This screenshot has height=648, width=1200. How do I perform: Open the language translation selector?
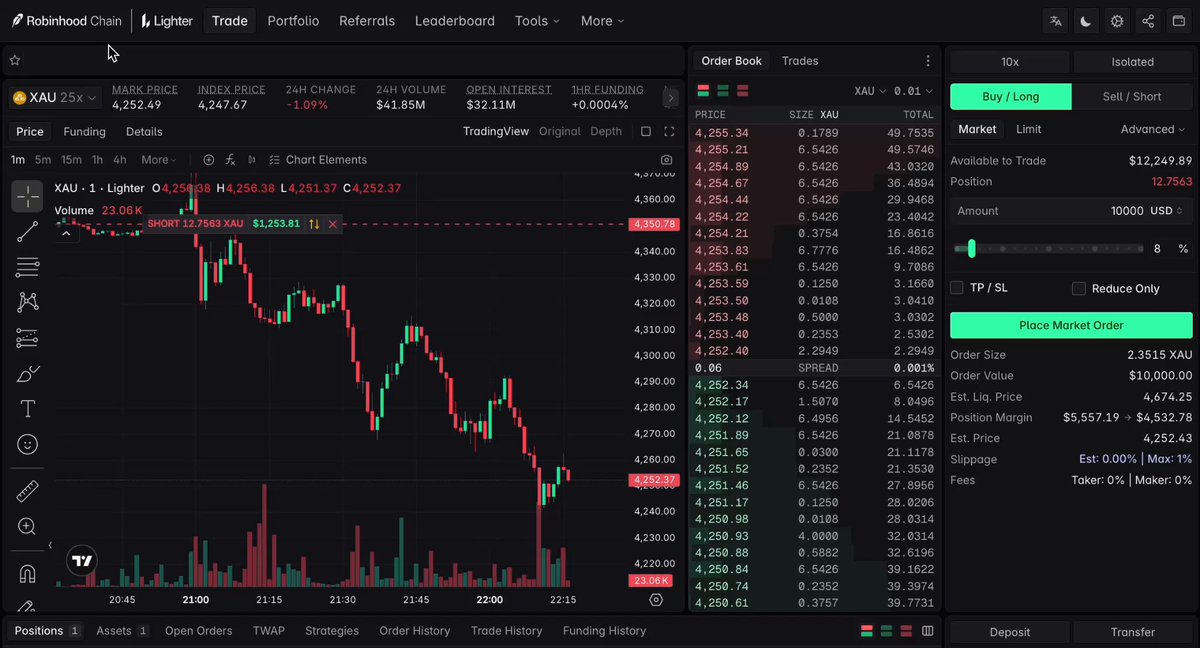pos(1056,21)
